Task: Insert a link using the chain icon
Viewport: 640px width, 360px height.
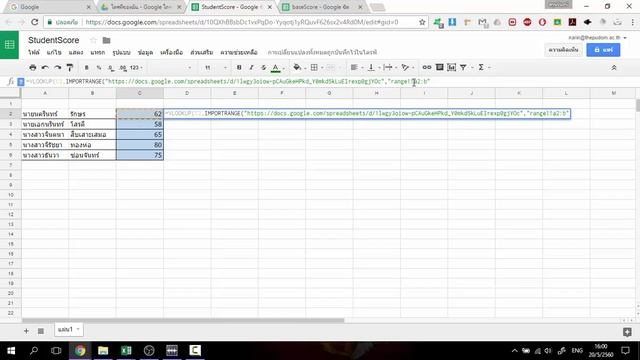Action: (427, 67)
